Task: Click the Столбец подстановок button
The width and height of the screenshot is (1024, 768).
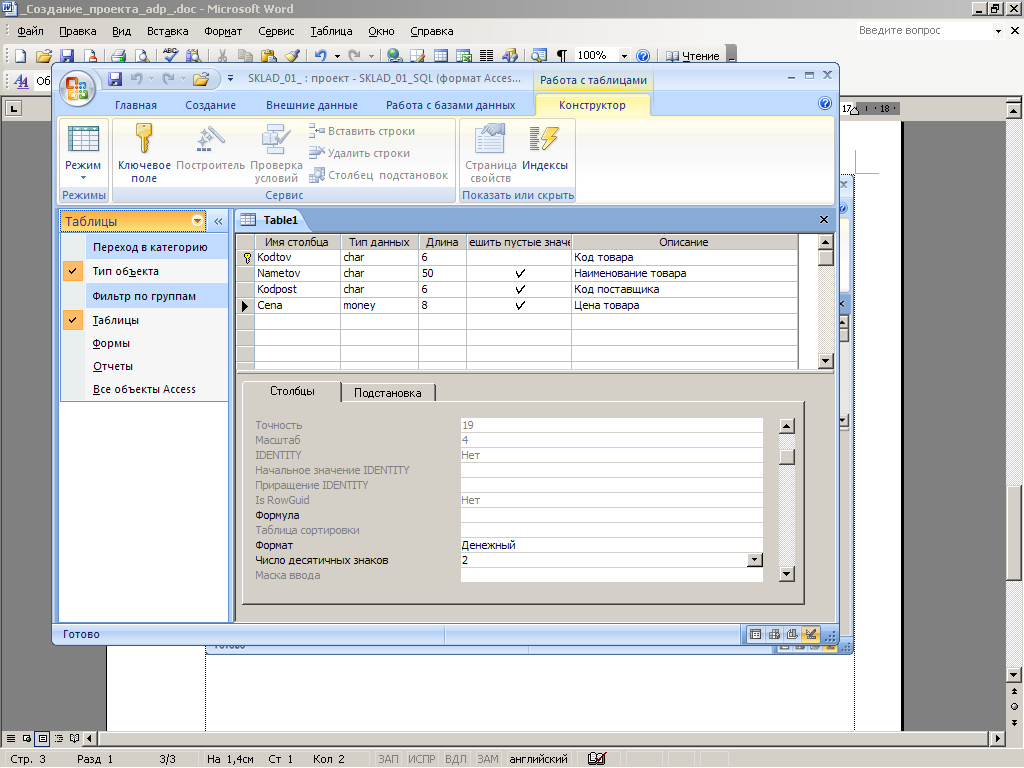Action: coord(379,175)
